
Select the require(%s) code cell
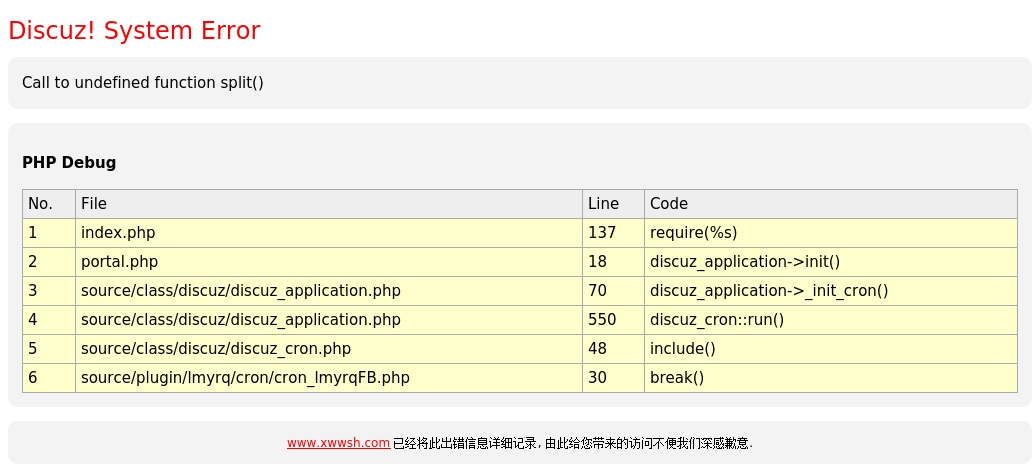pyautogui.click(x=831, y=233)
